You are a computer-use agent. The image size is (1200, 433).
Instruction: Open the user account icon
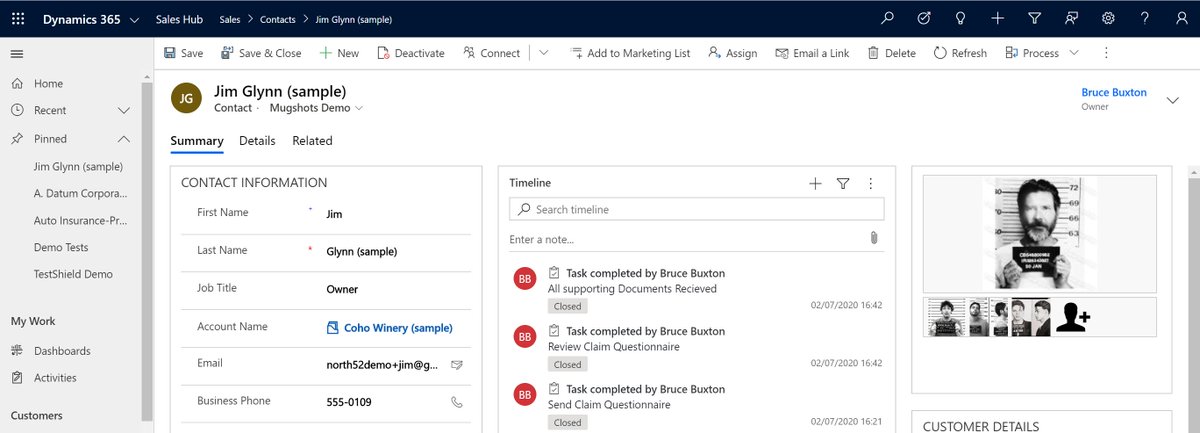click(x=1181, y=19)
